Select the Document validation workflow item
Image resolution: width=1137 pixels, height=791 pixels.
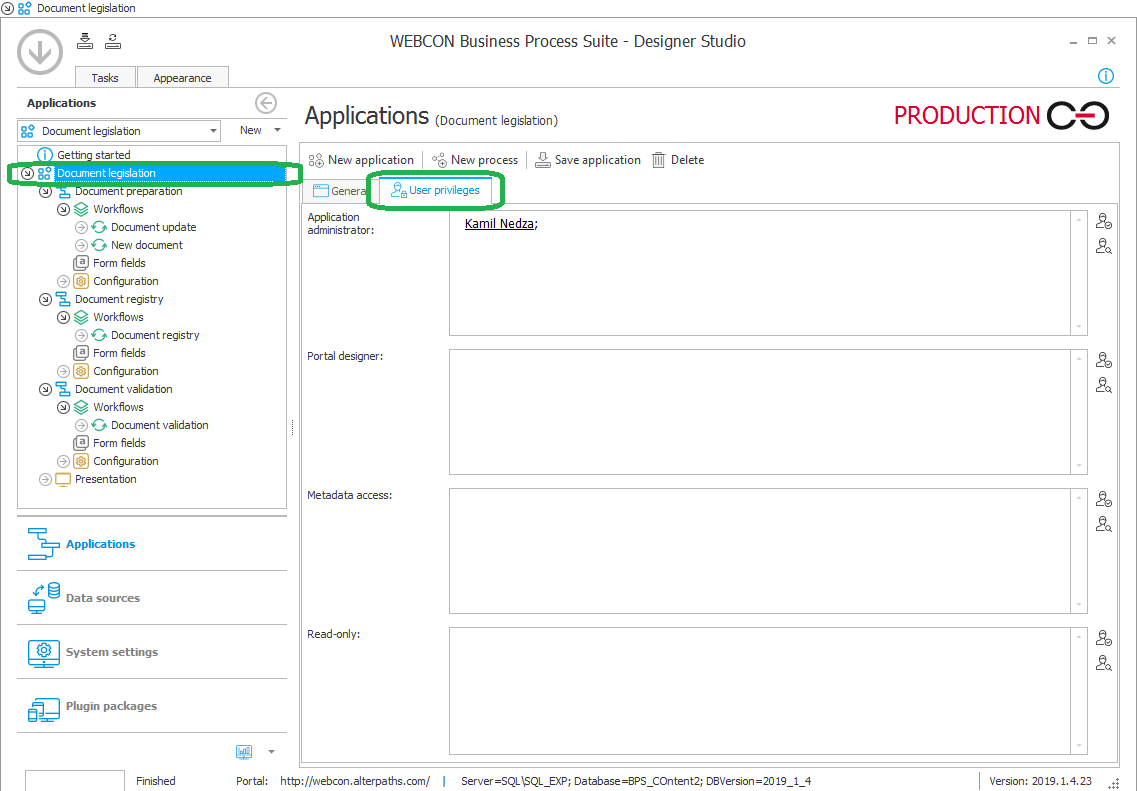point(160,425)
